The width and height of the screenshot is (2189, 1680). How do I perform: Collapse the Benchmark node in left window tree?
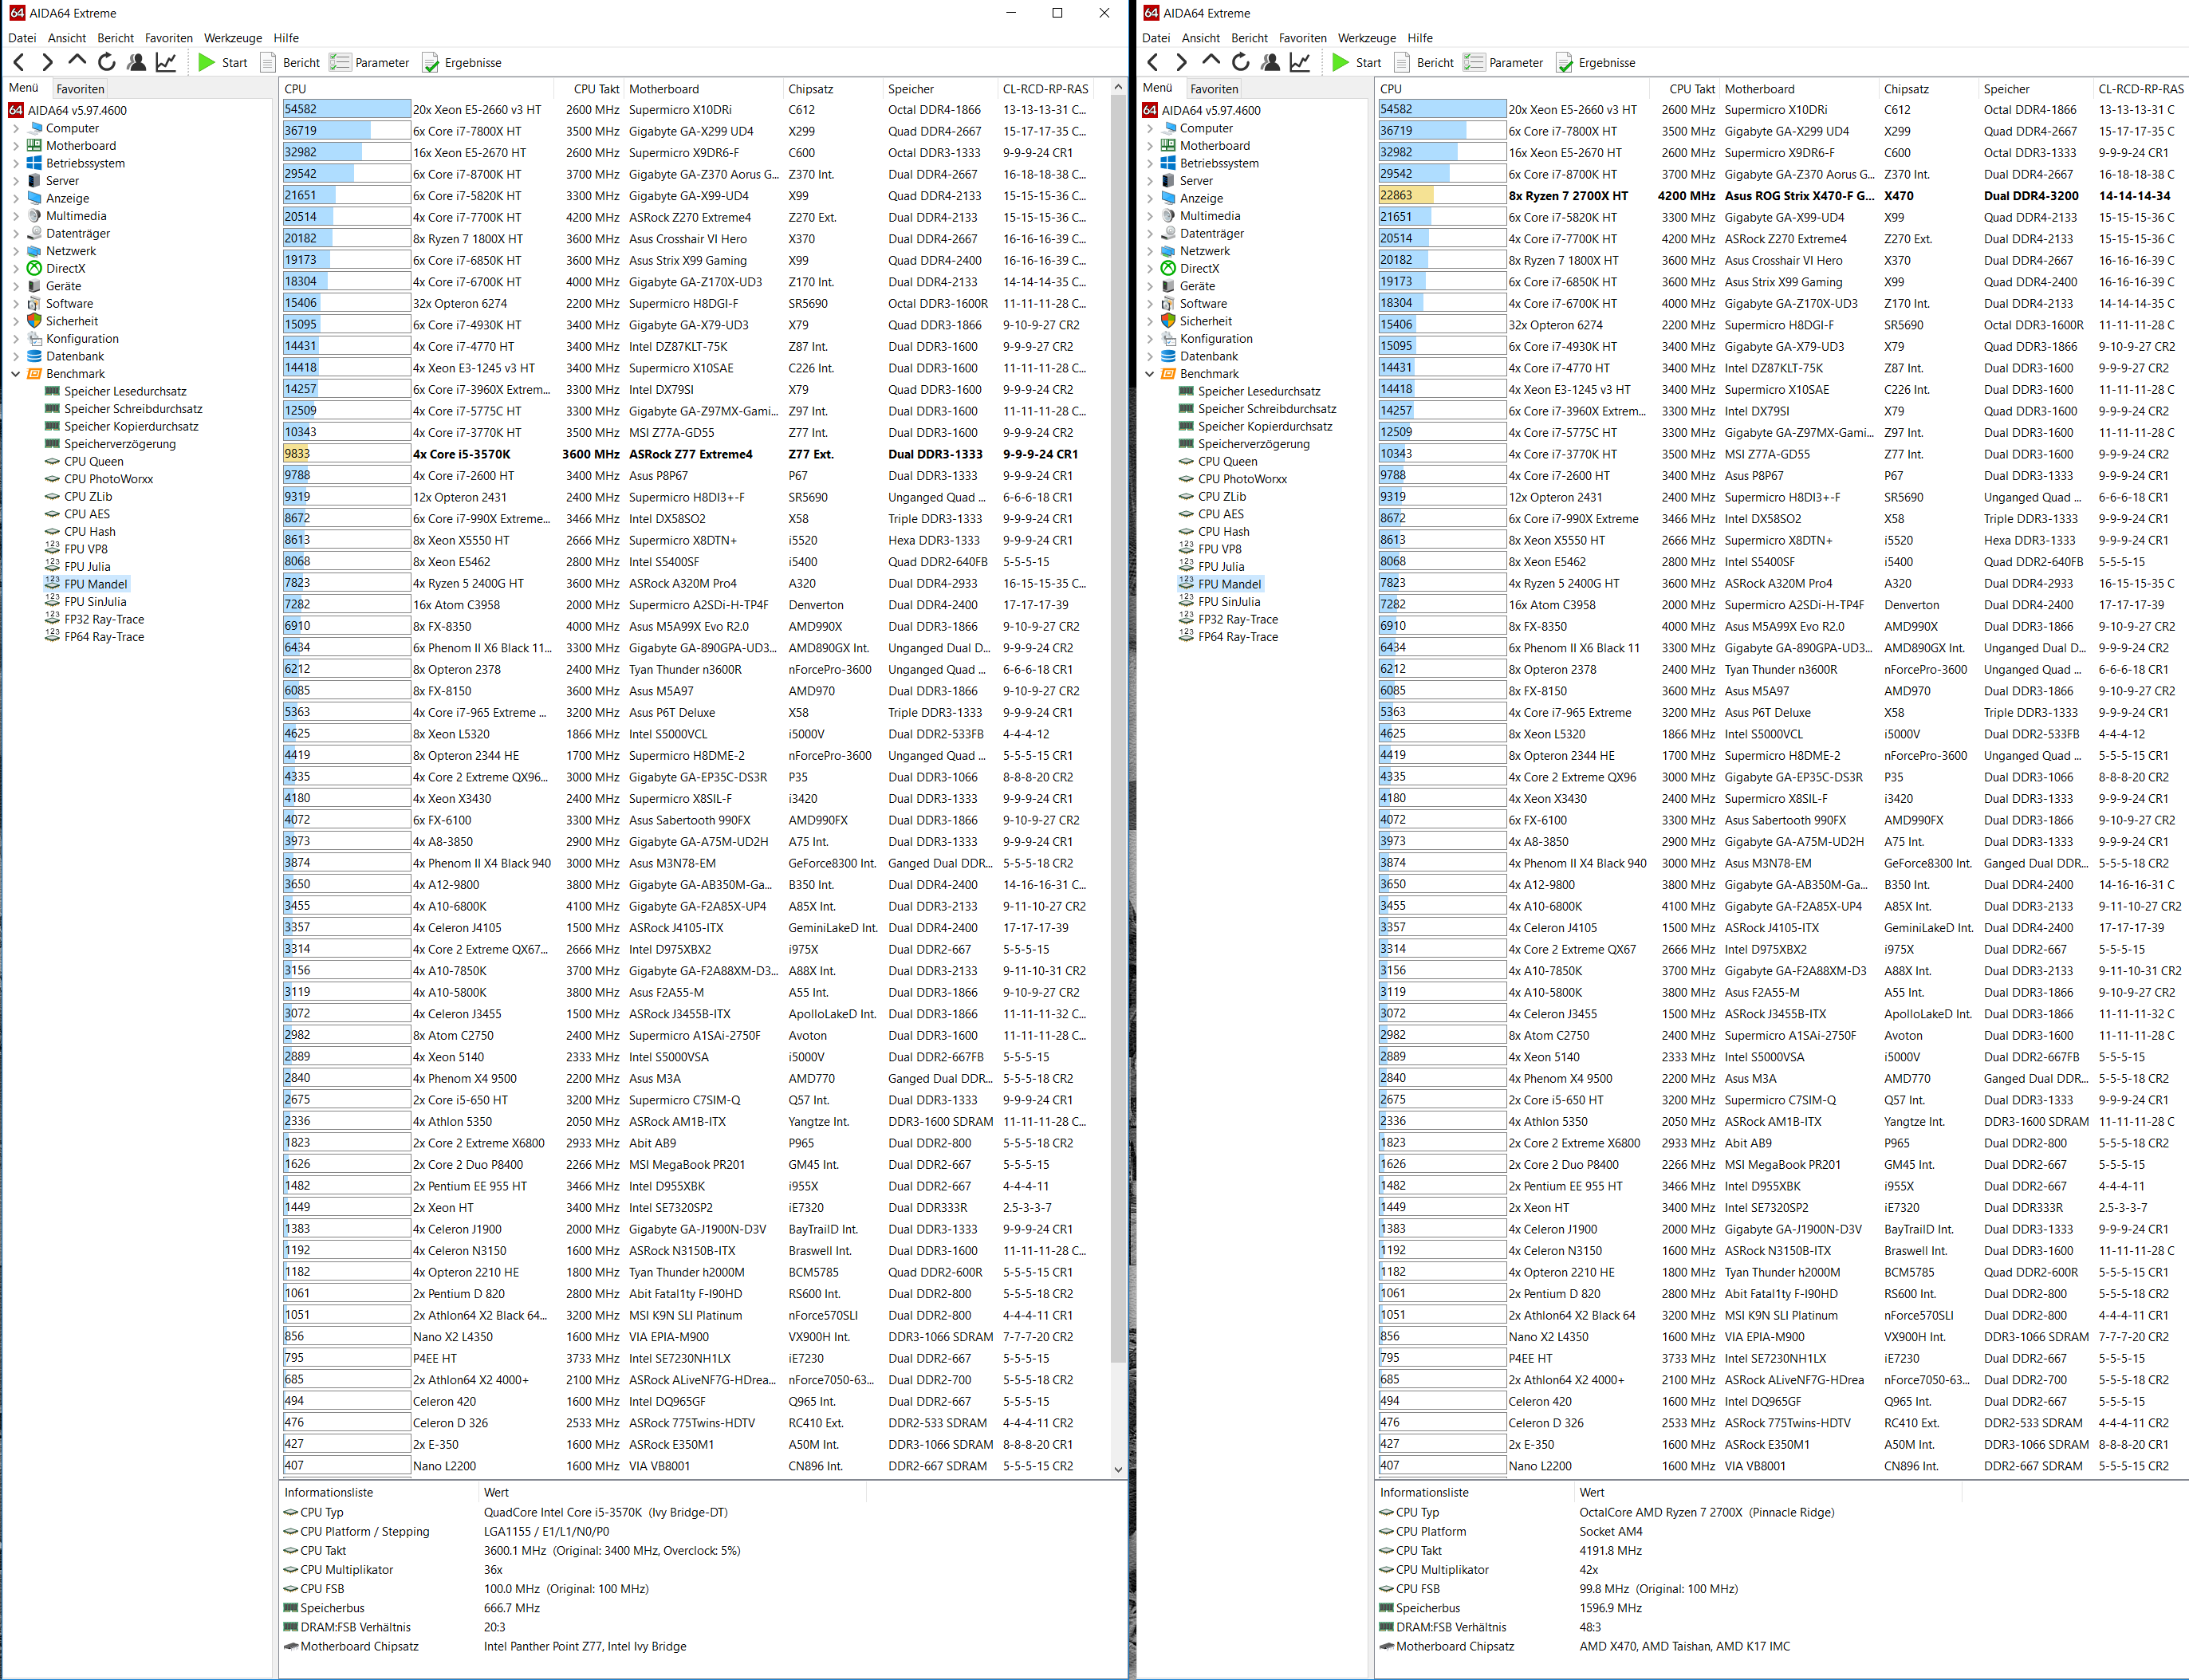pos(16,374)
